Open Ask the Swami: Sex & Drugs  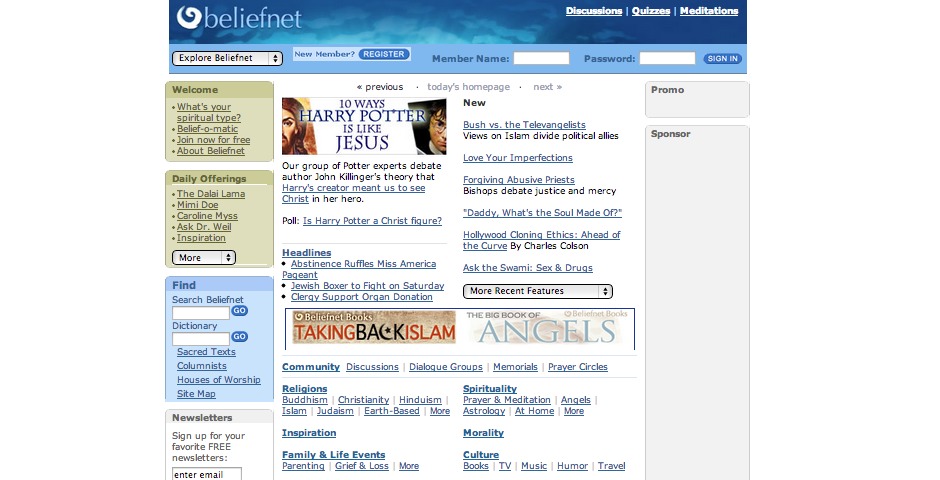pyautogui.click(x=528, y=268)
